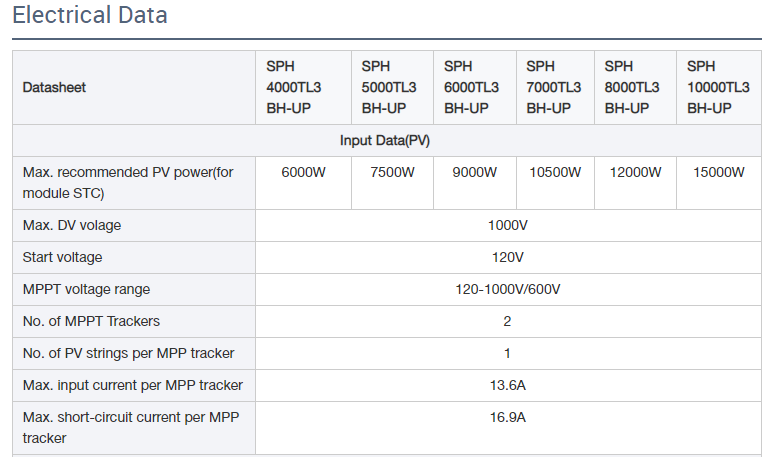
Task: Select the SPH 8000TL3 BH-UP column header
Action: point(635,87)
